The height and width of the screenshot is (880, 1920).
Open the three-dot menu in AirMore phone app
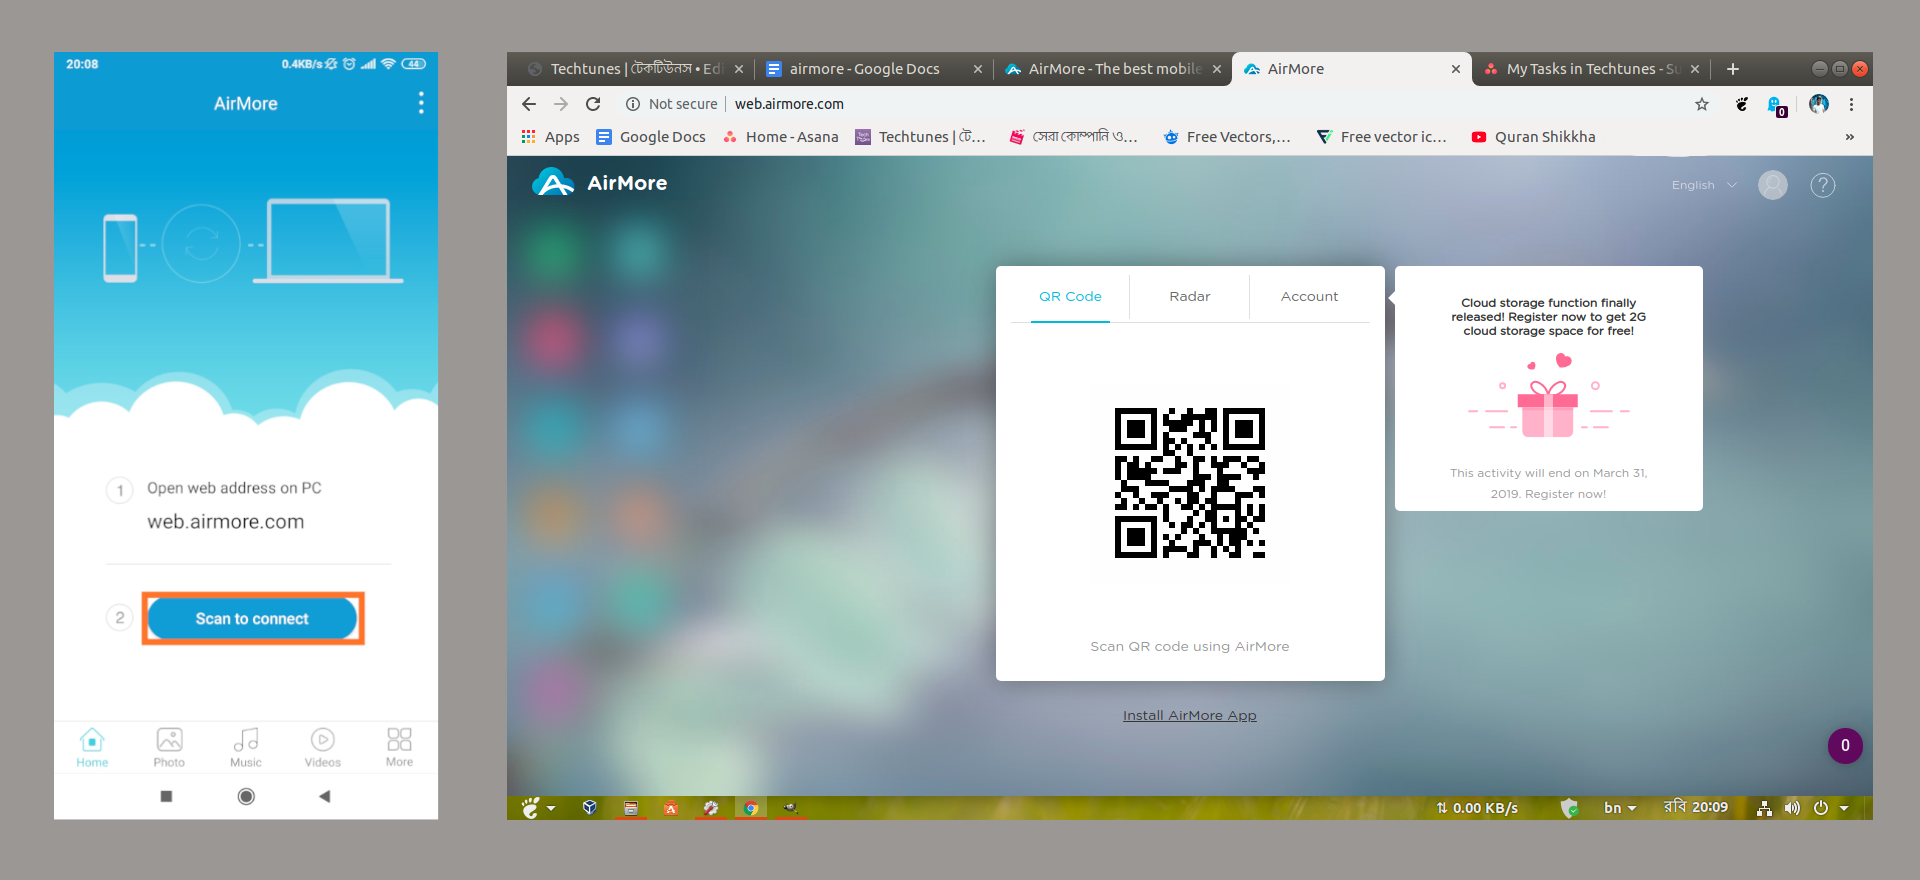(421, 103)
